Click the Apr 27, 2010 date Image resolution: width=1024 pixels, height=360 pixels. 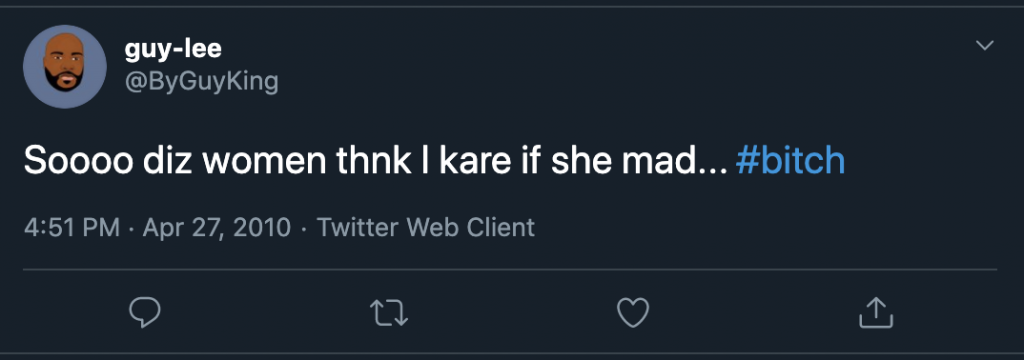pyautogui.click(x=216, y=227)
